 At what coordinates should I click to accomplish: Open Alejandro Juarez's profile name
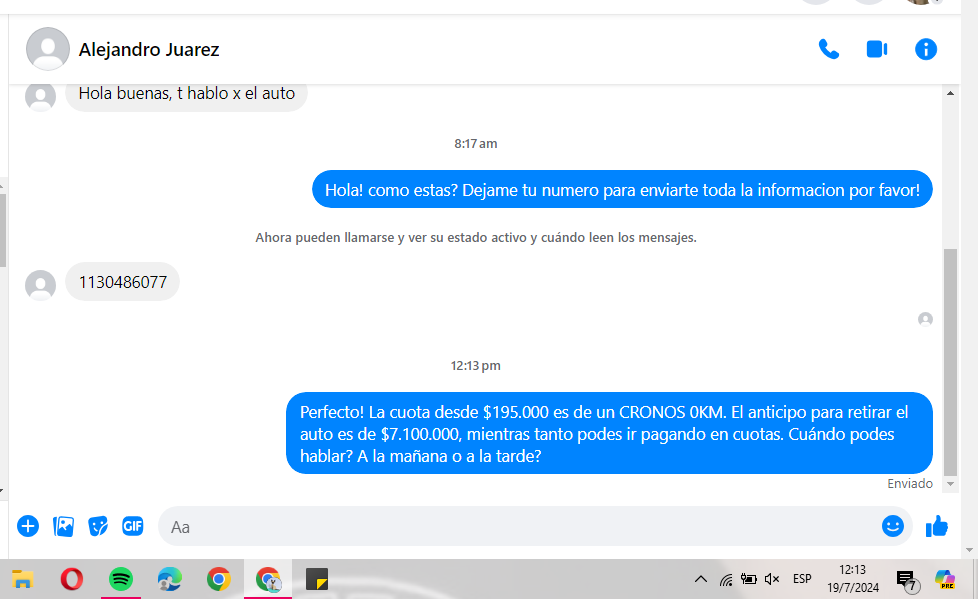pyautogui.click(x=149, y=49)
